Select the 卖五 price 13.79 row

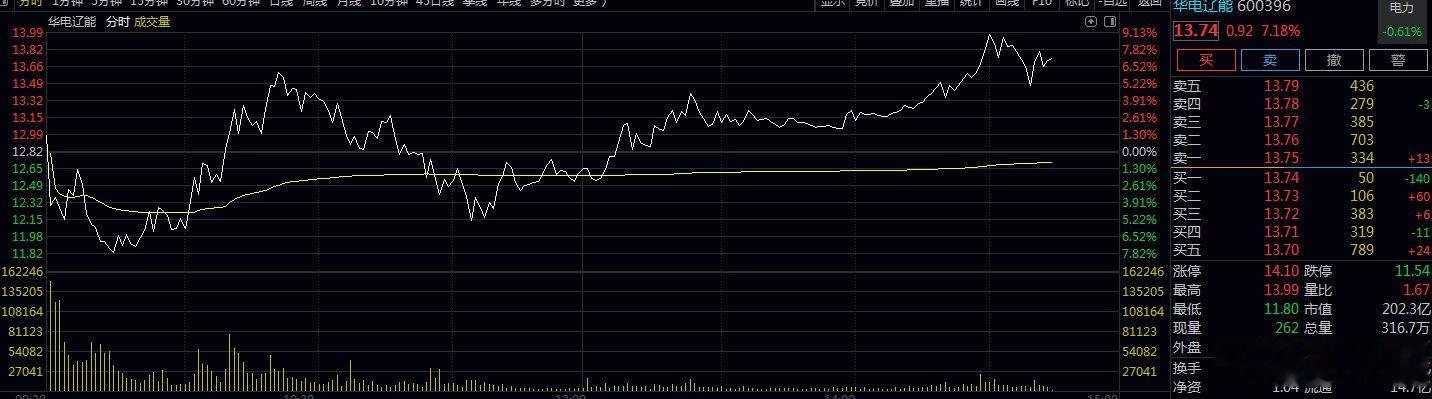pyautogui.click(x=1301, y=86)
